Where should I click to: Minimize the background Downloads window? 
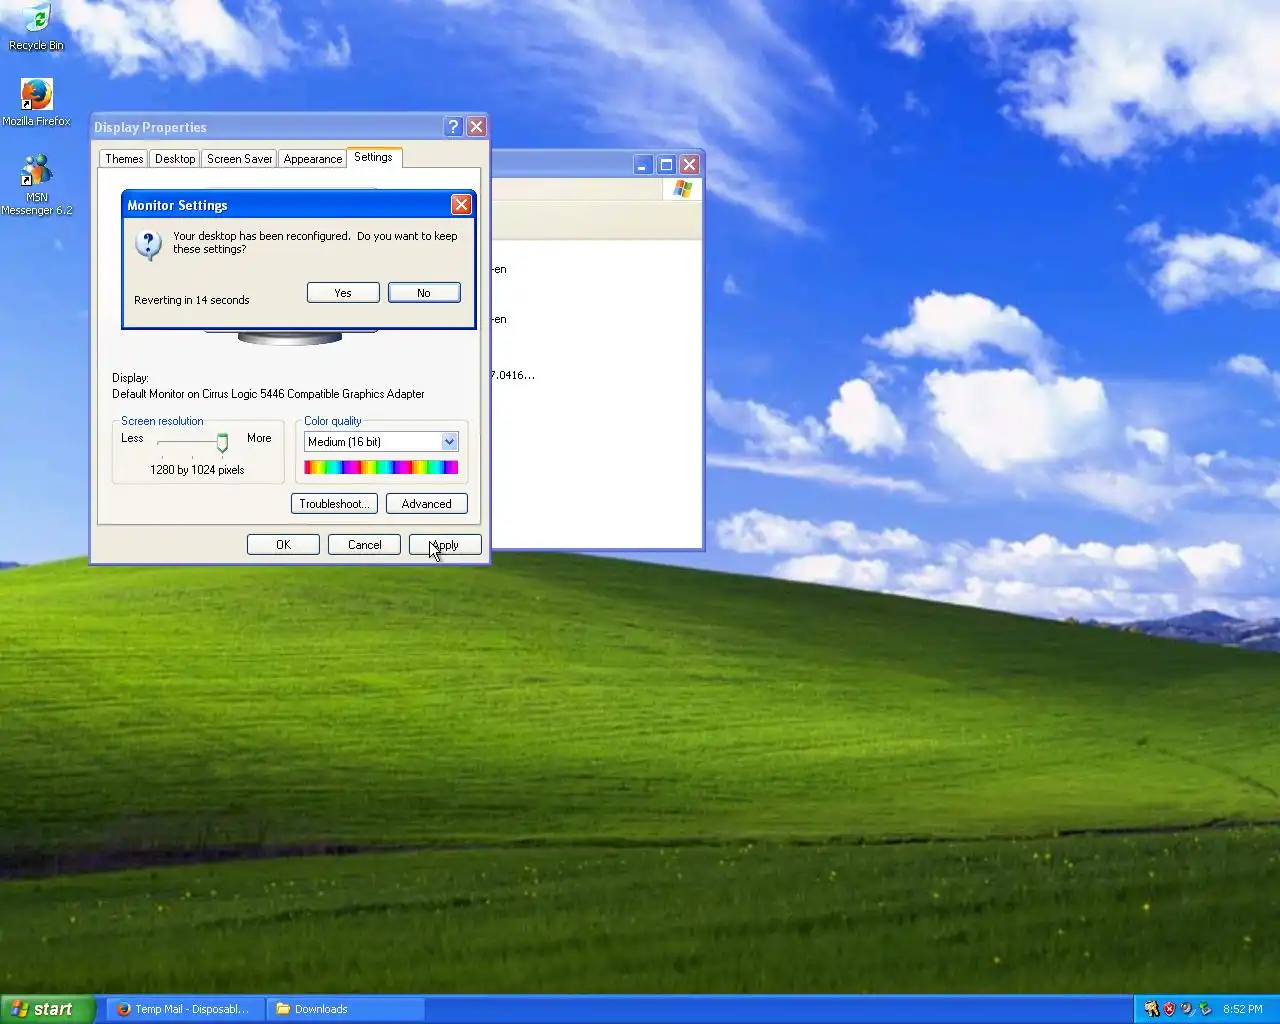[x=643, y=164]
